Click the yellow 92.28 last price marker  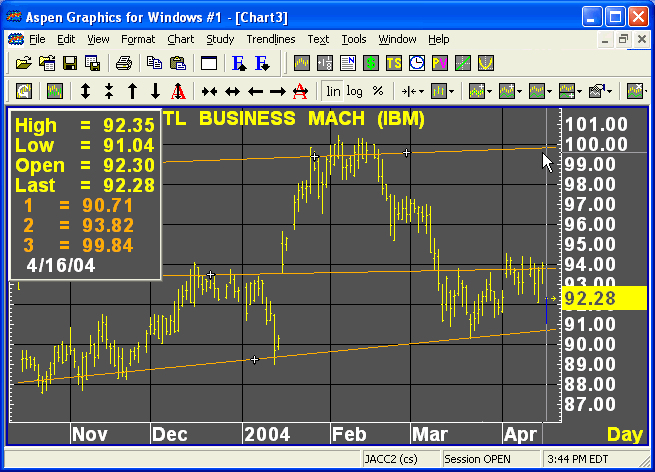(x=596, y=298)
